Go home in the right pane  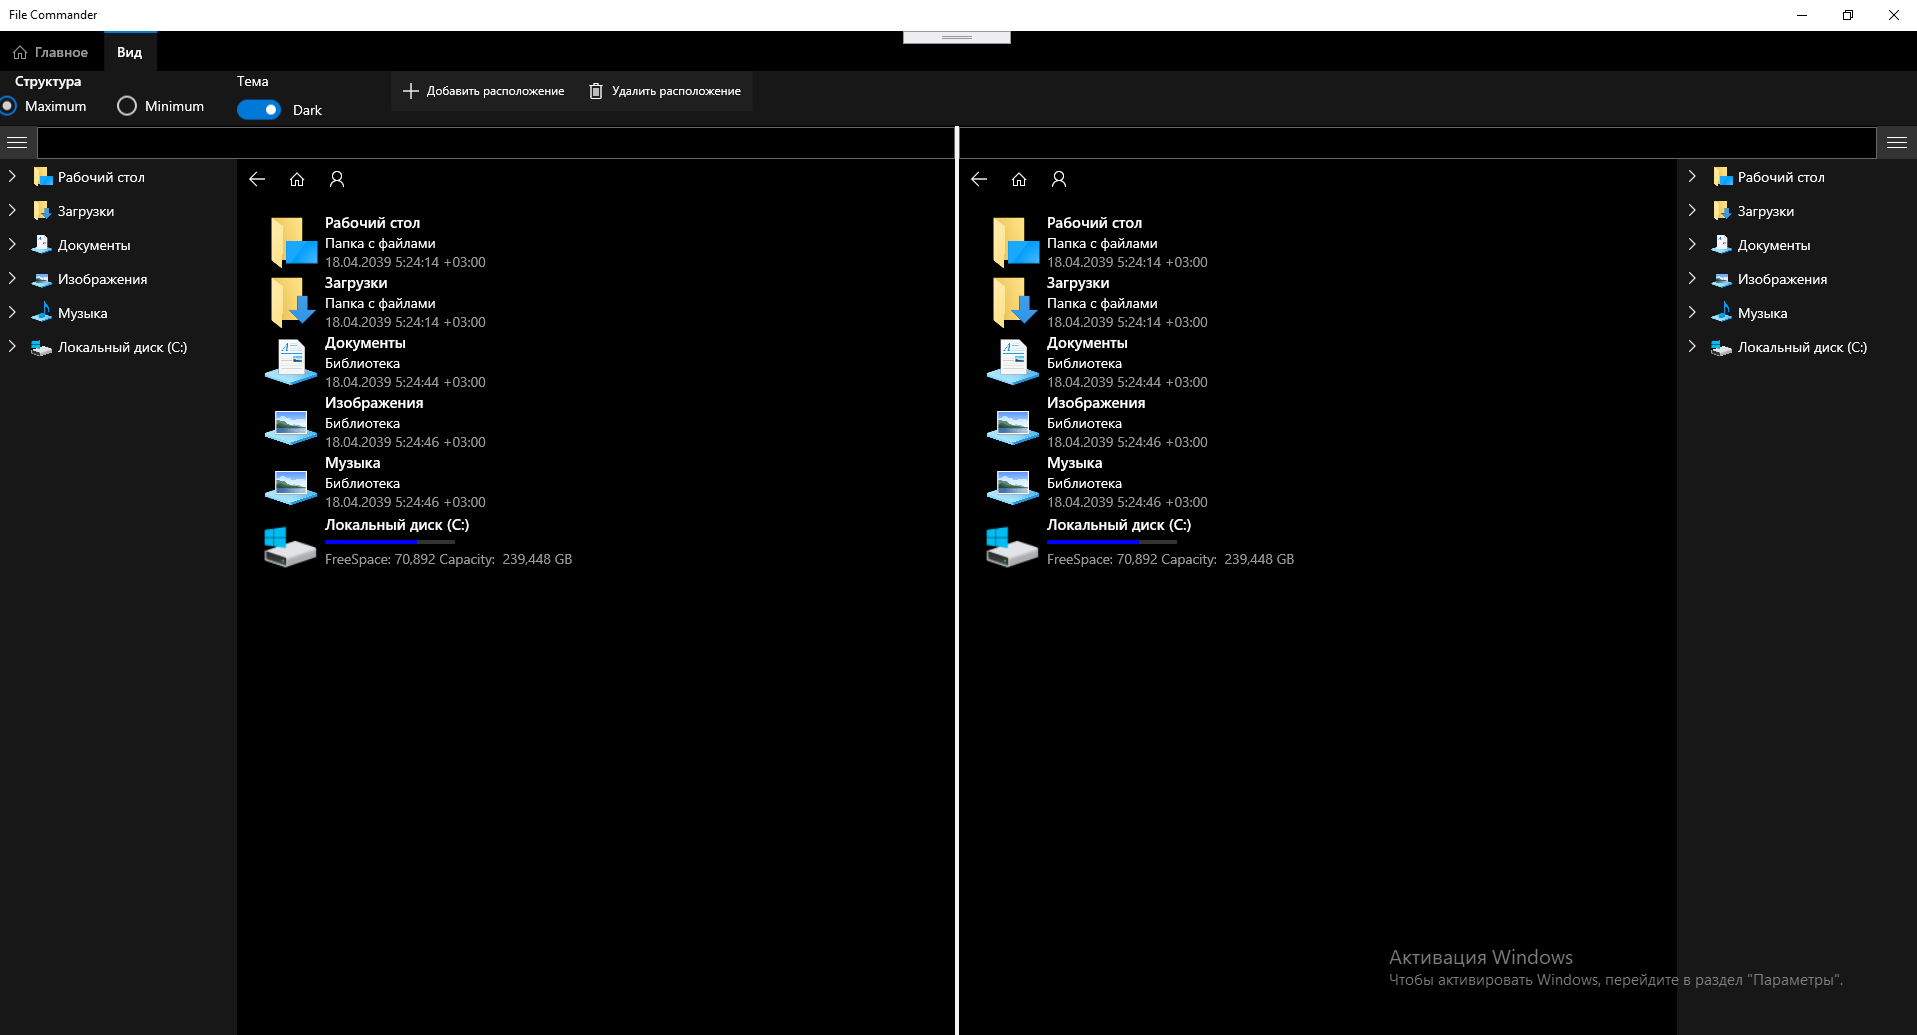coord(1019,179)
